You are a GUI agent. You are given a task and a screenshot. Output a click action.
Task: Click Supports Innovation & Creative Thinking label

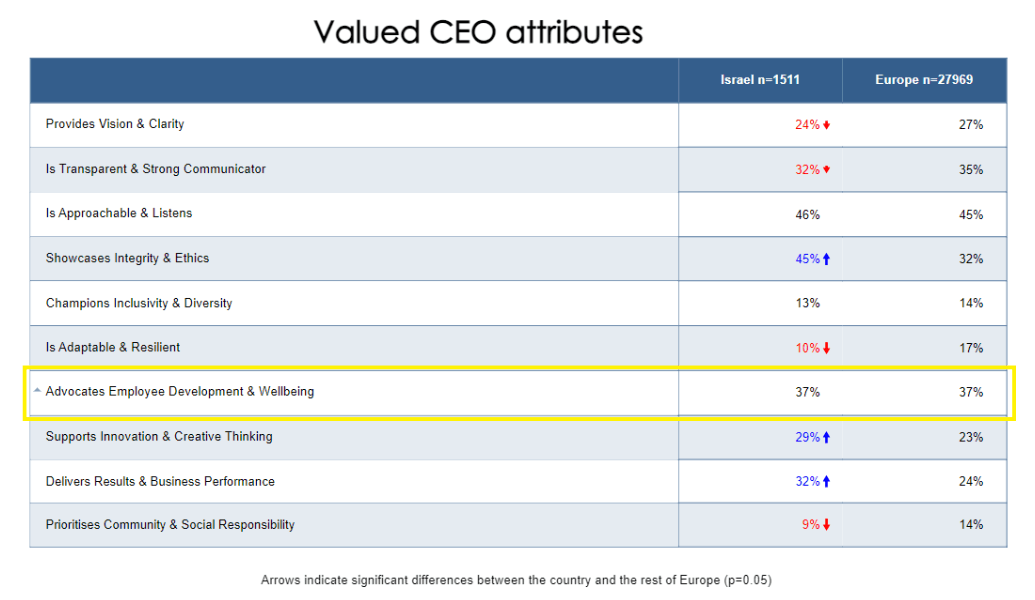159,436
